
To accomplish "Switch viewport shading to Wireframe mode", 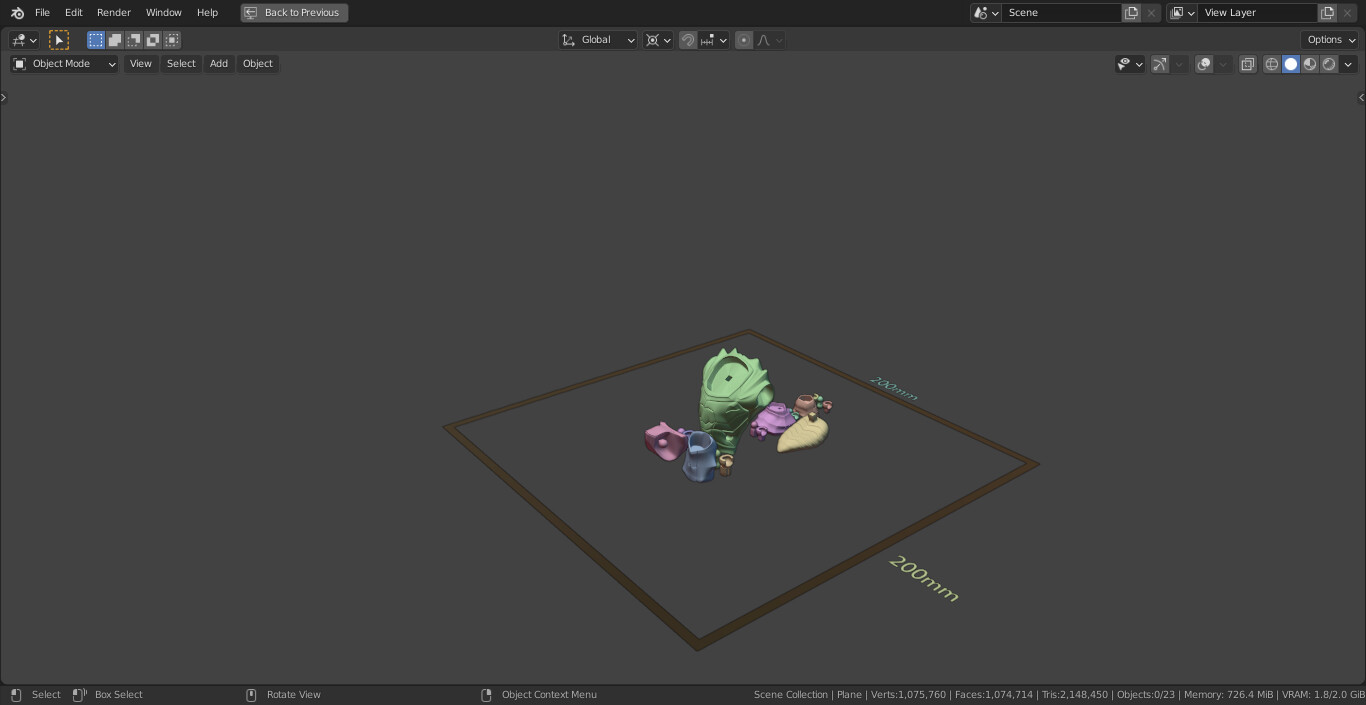I will (x=1272, y=64).
